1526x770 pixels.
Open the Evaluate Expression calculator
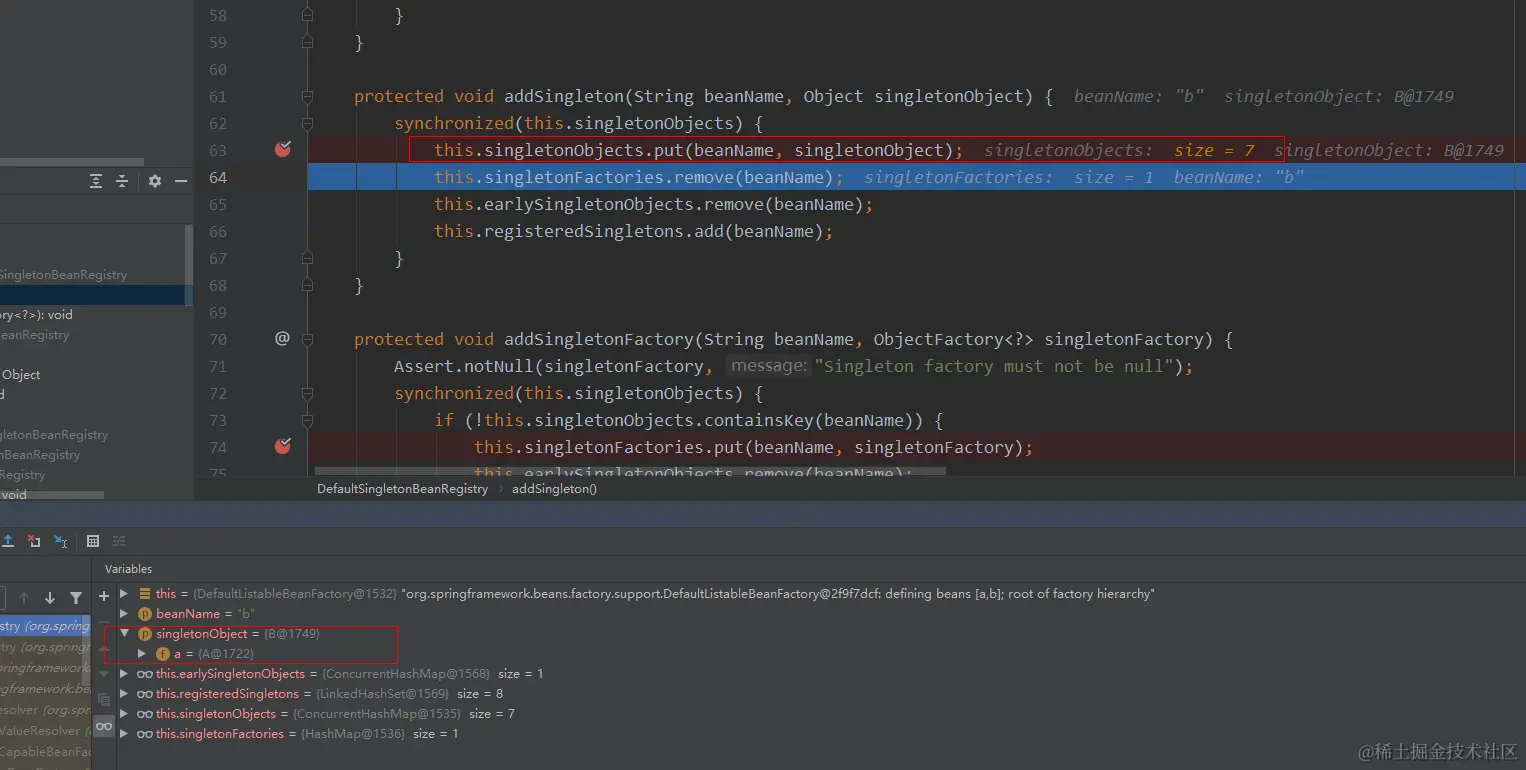click(x=93, y=541)
